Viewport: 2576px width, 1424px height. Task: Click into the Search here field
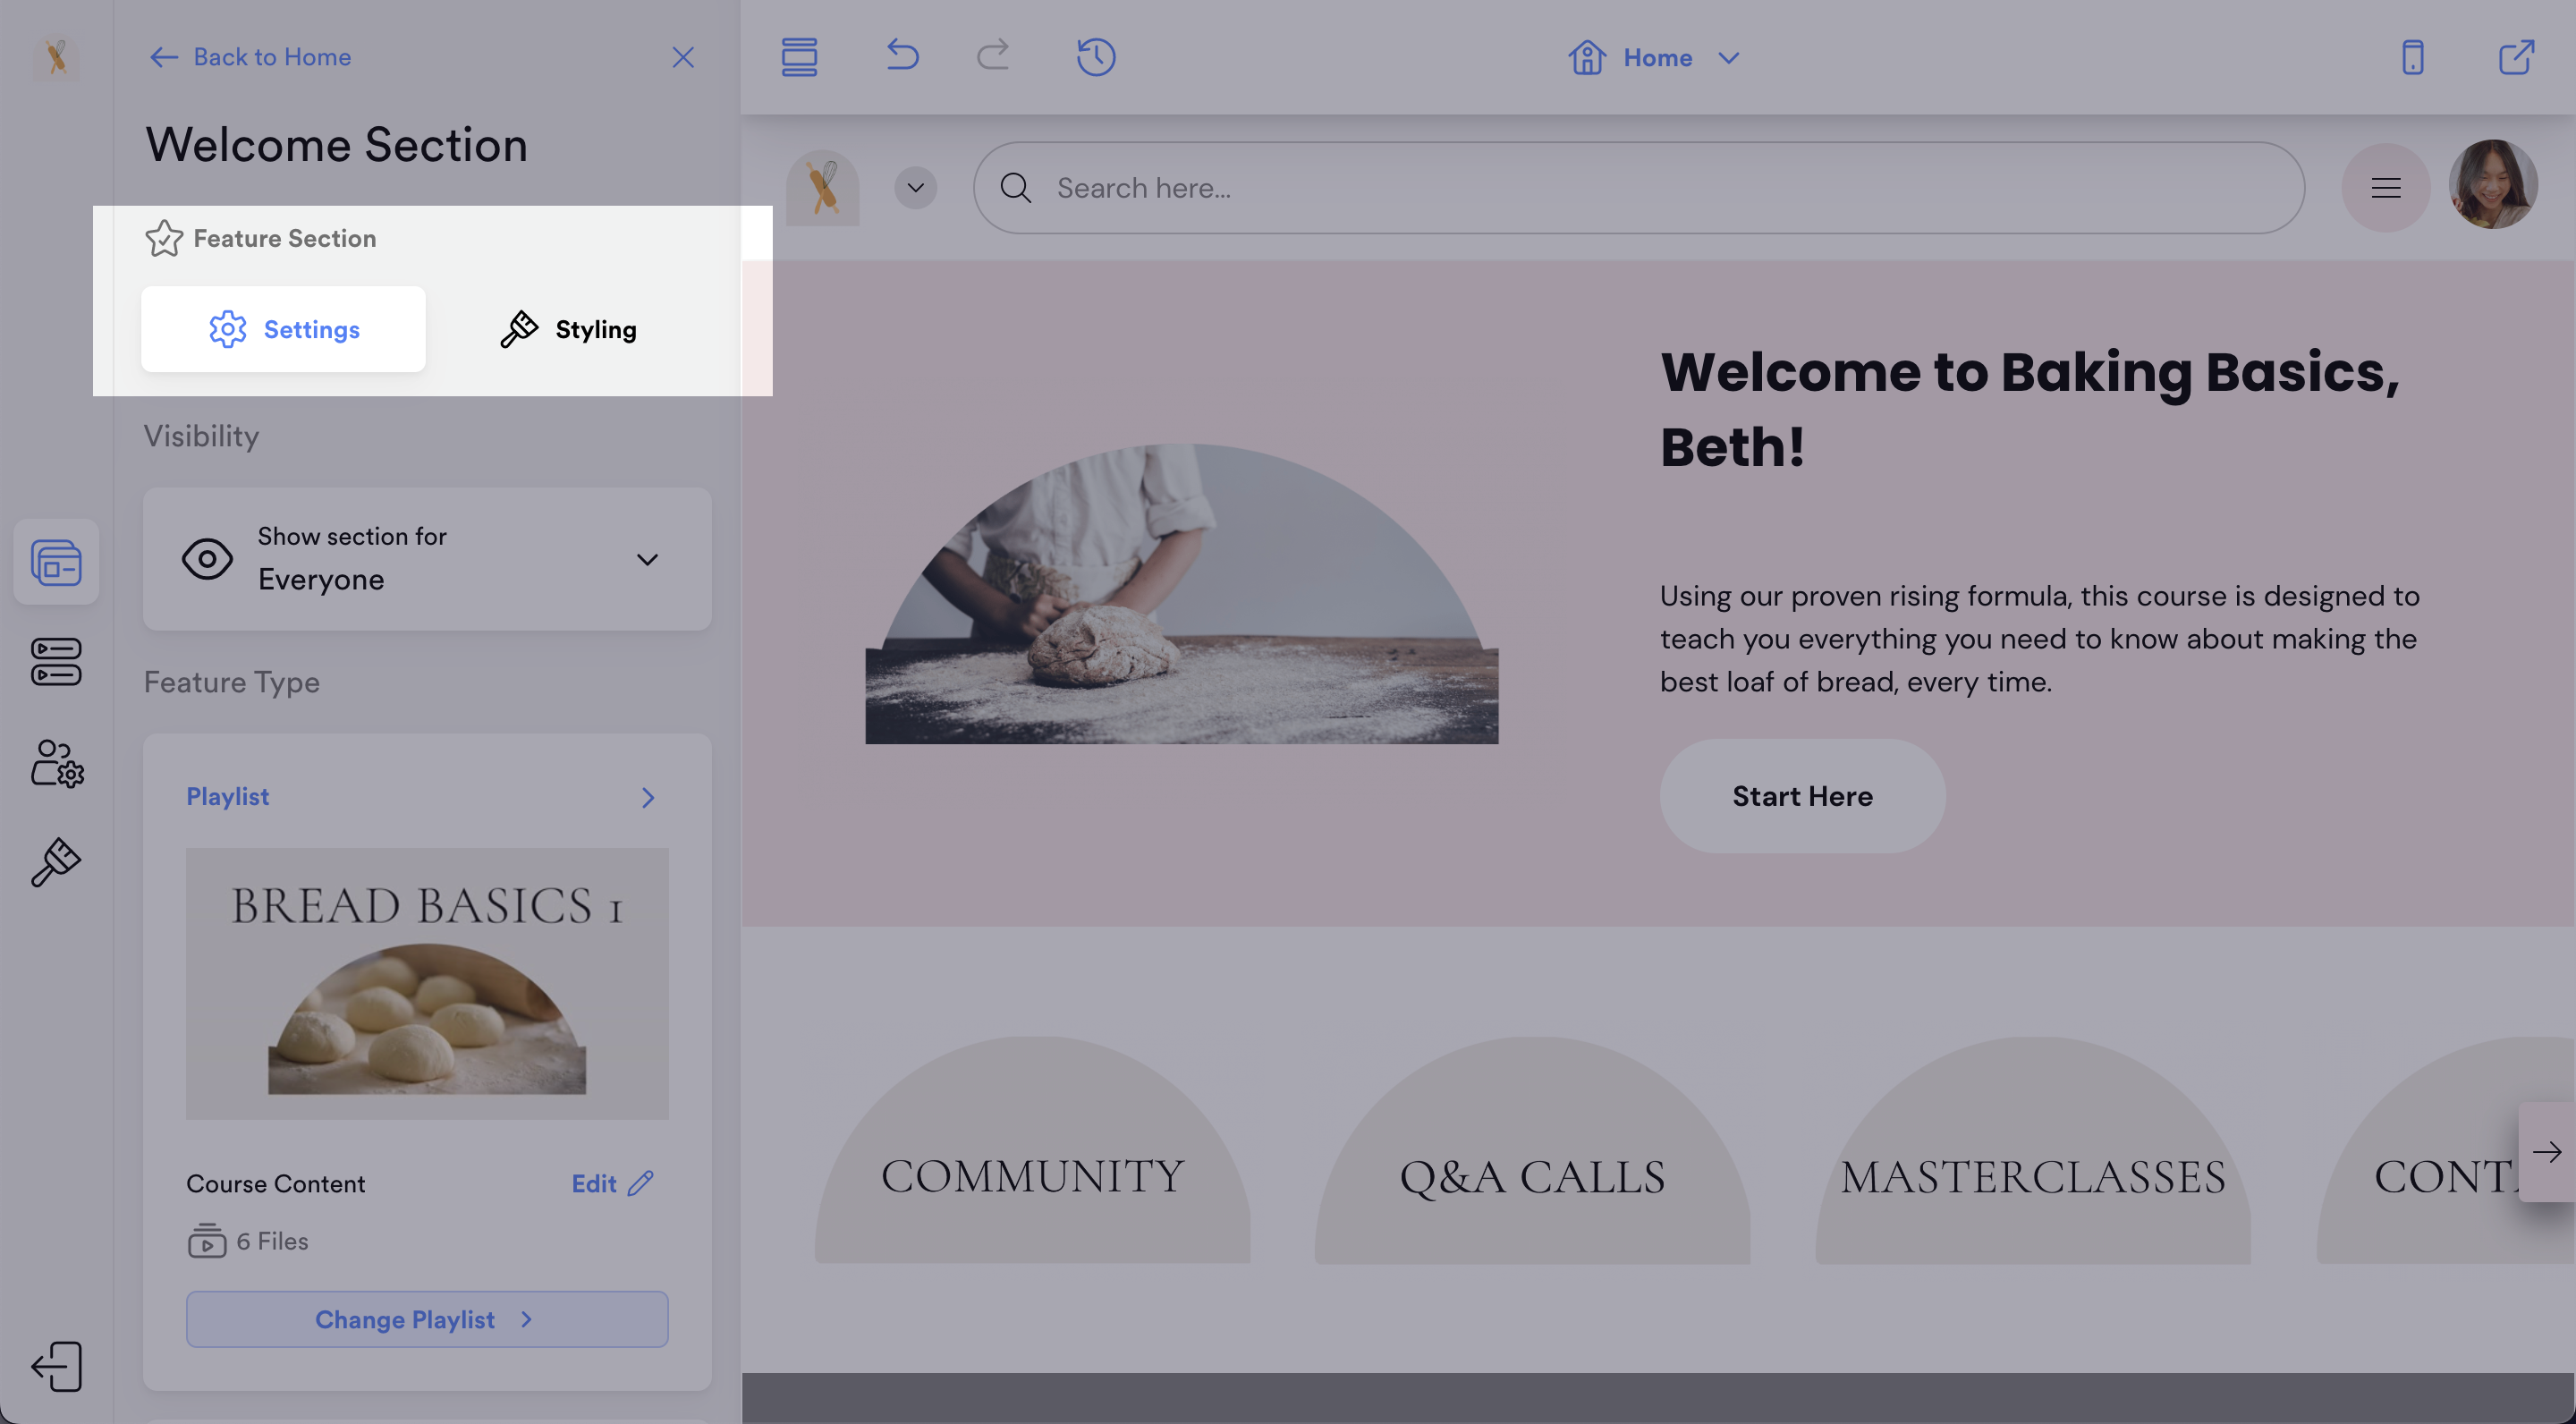[x=1640, y=188]
